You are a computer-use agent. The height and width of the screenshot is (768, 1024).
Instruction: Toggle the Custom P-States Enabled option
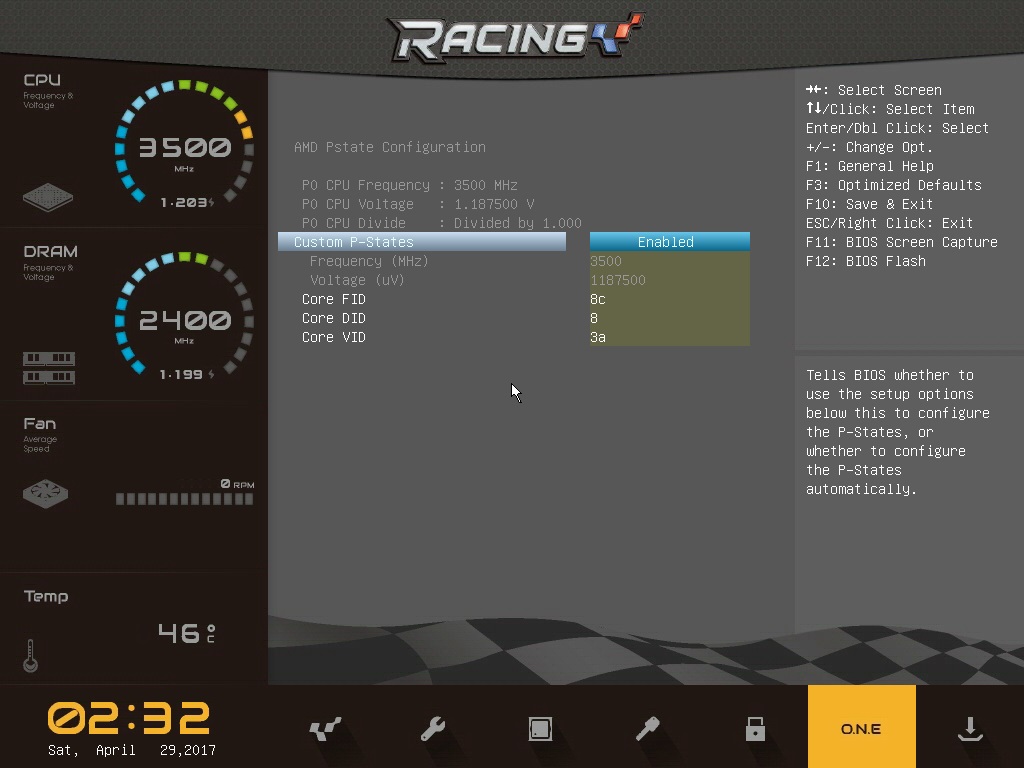tap(669, 242)
